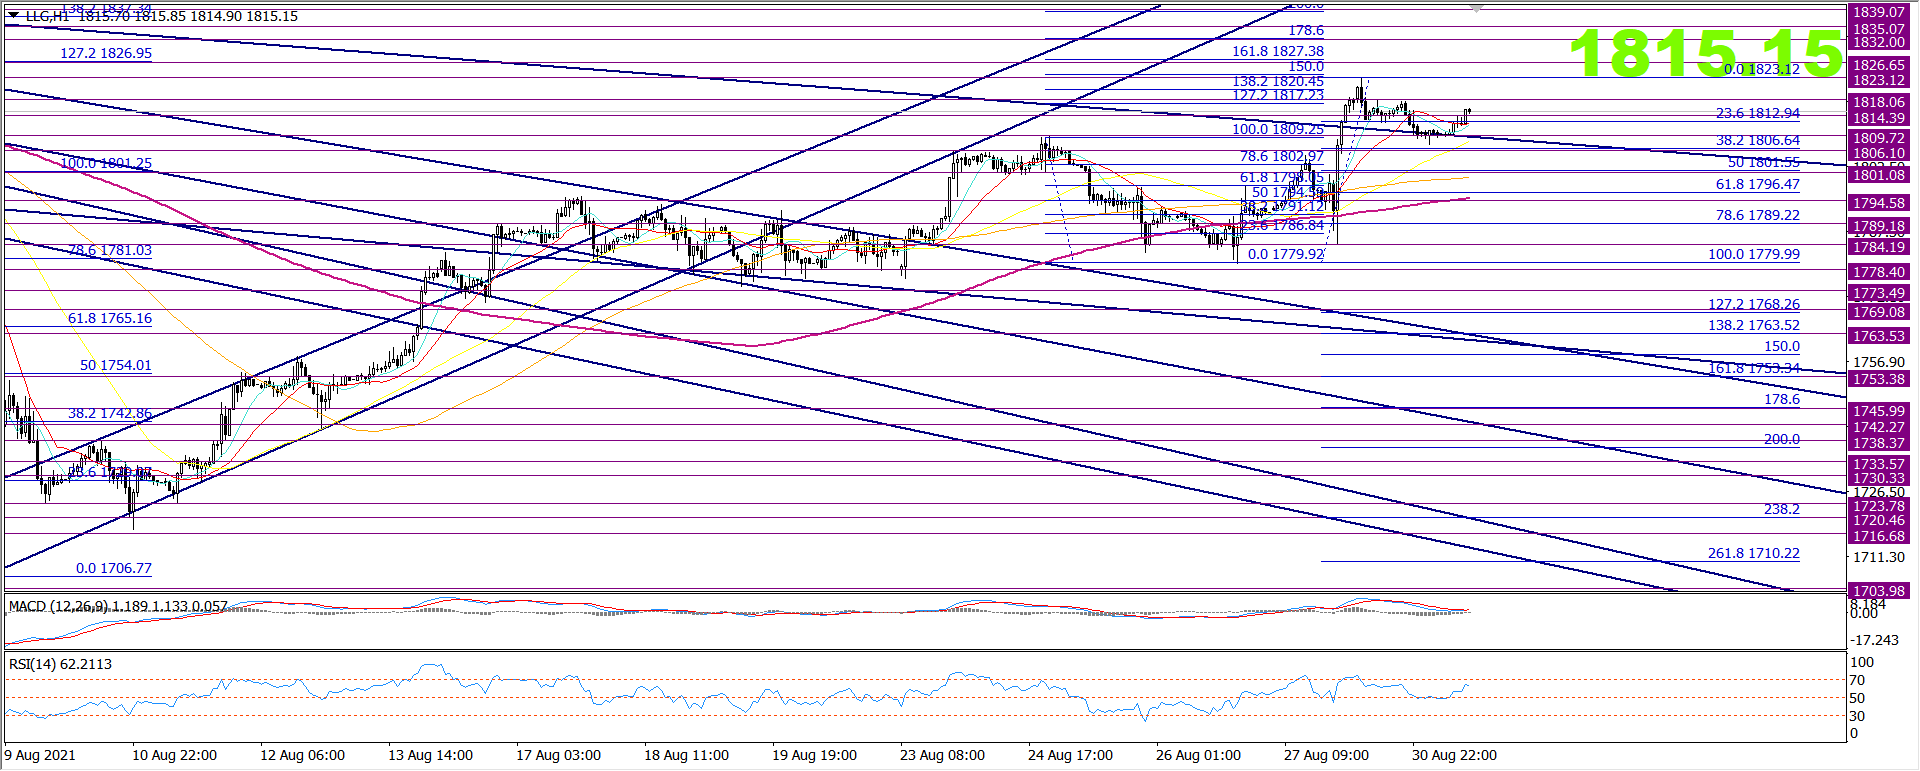Select Fibonacci label 0.0 1706.77
Image resolution: width=1920 pixels, height=771 pixels.
pyautogui.click(x=114, y=568)
